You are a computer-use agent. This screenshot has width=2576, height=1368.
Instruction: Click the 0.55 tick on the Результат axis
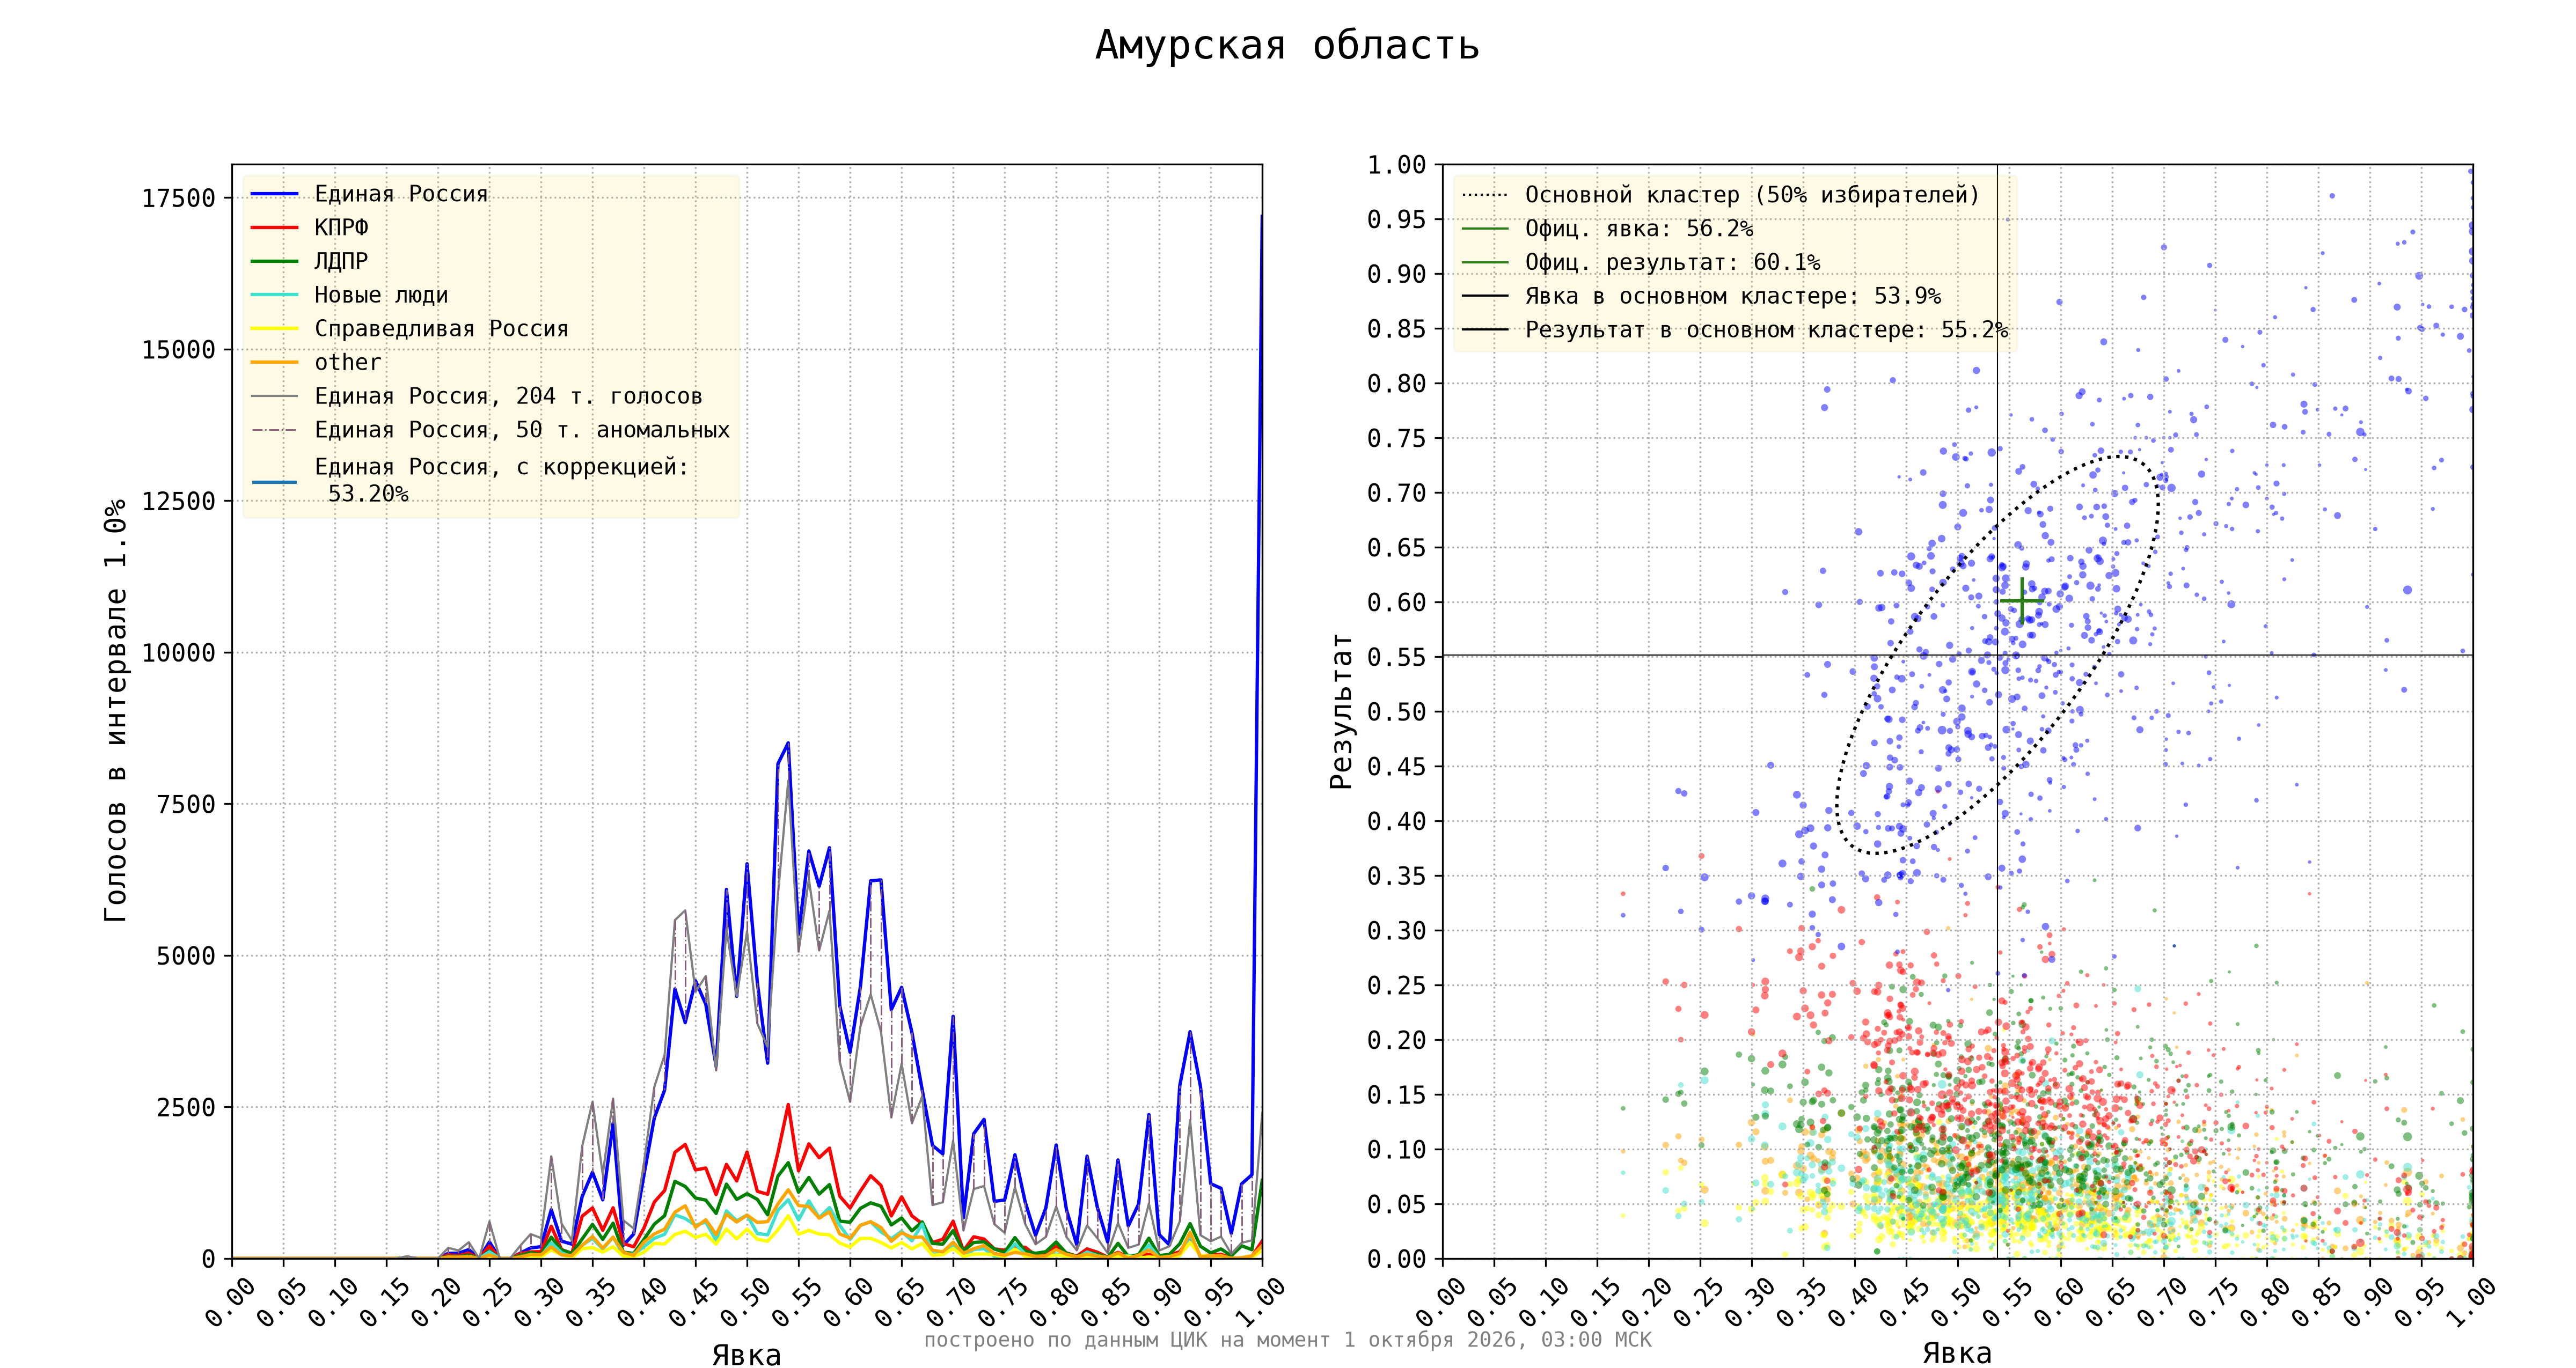(1396, 657)
